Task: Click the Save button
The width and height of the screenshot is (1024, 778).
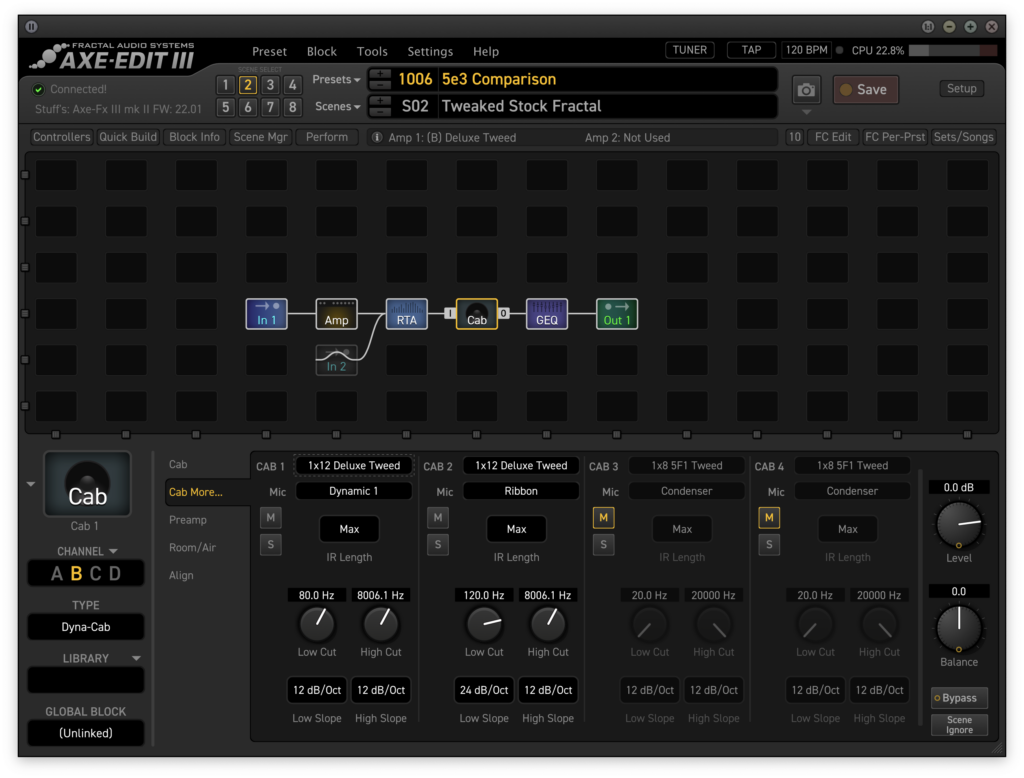Action: [x=865, y=89]
